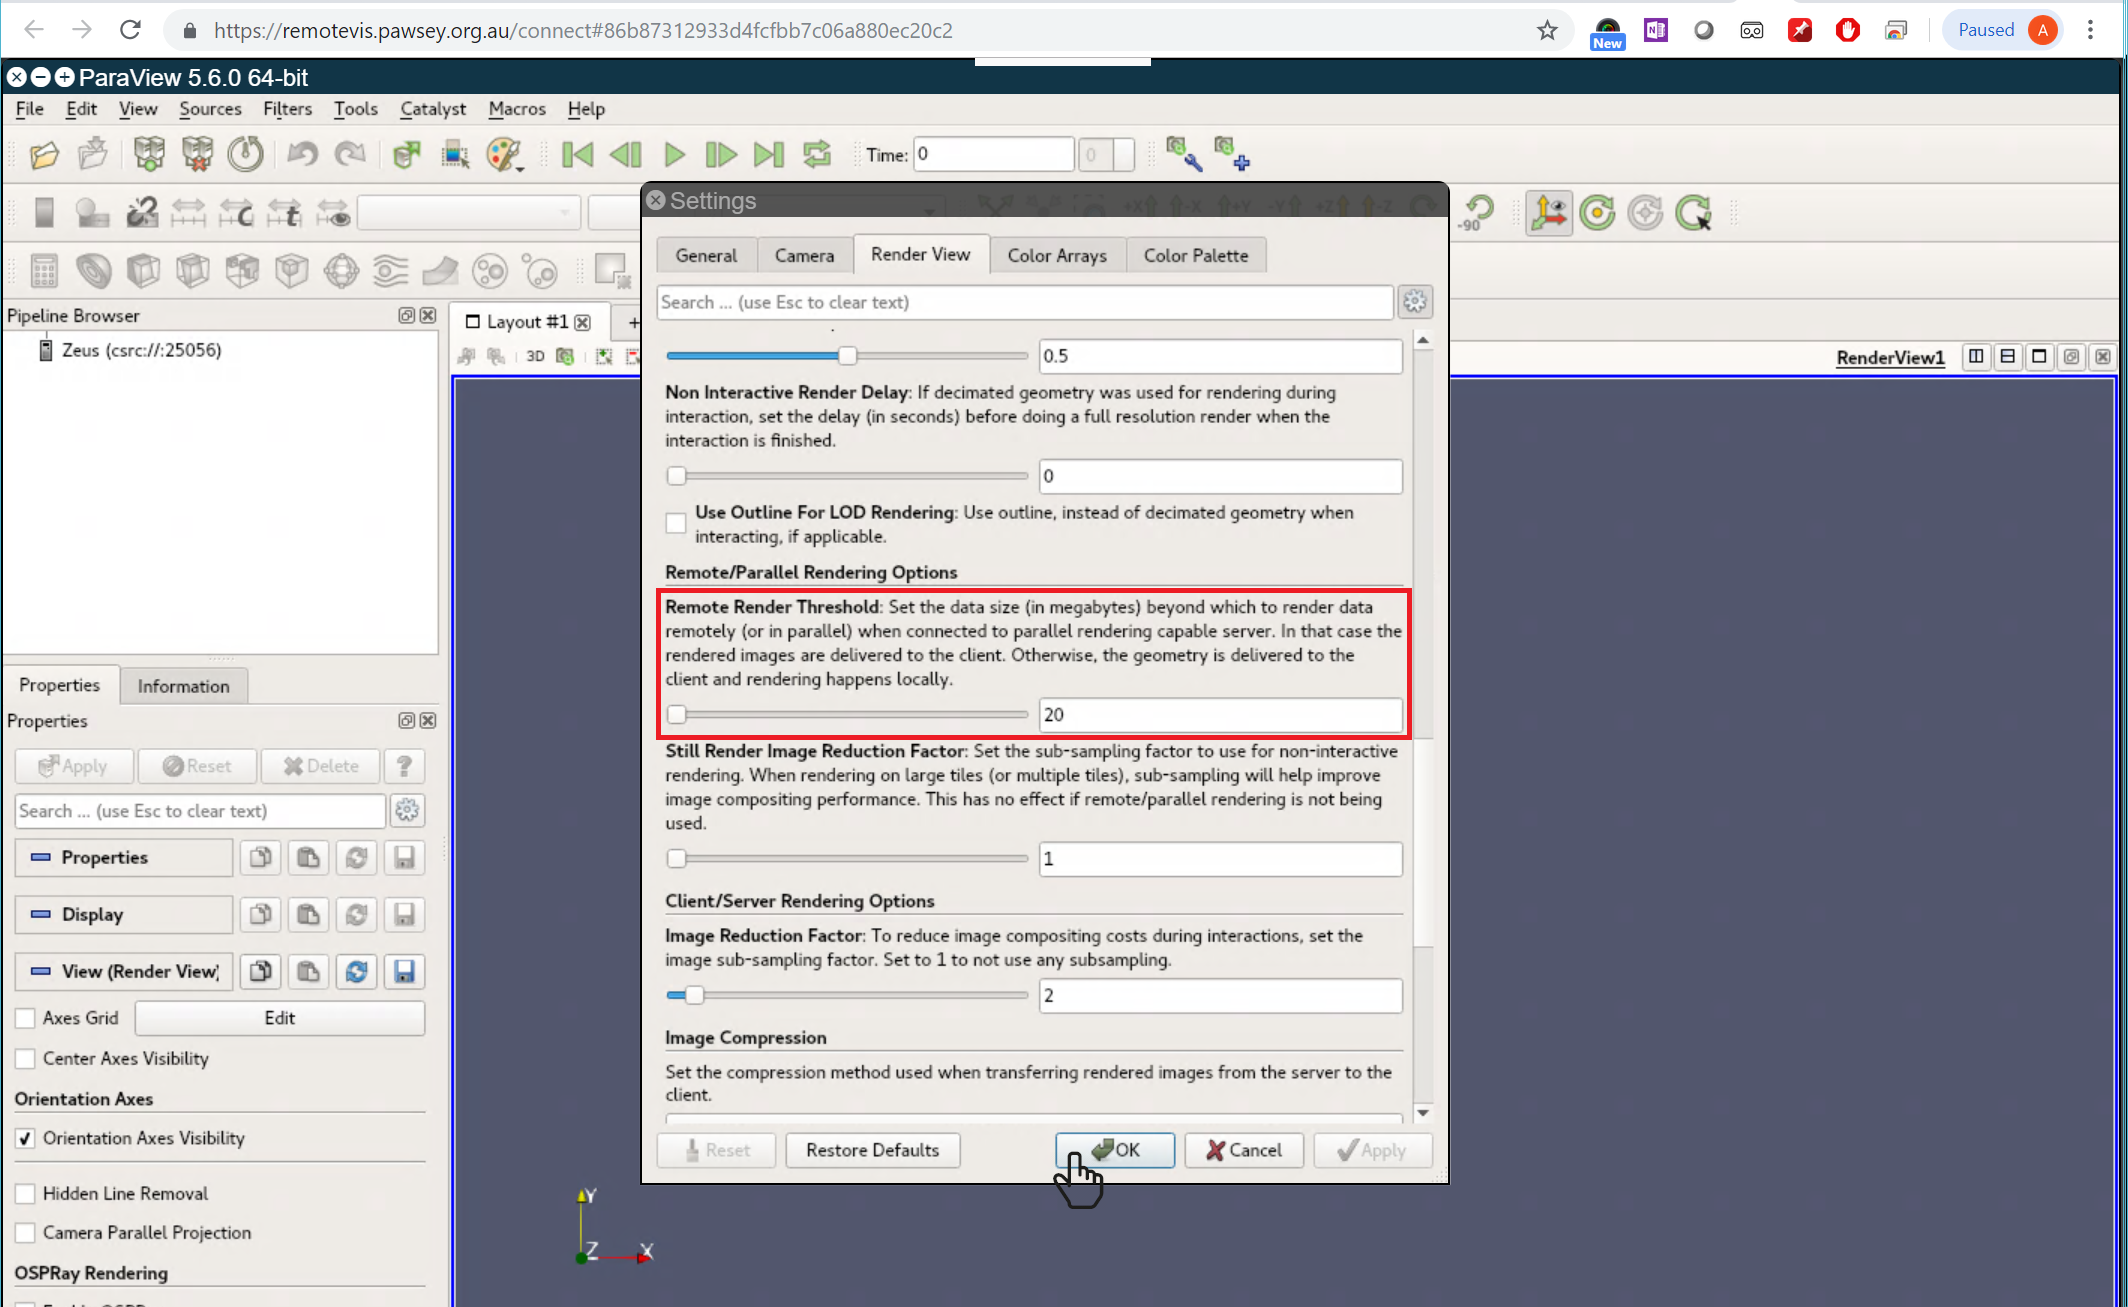Image resolution: width=2128 pixels, height=1307 pixels.
Task: Click Cancel in Settings dialog
Action: (1244, 1150)
